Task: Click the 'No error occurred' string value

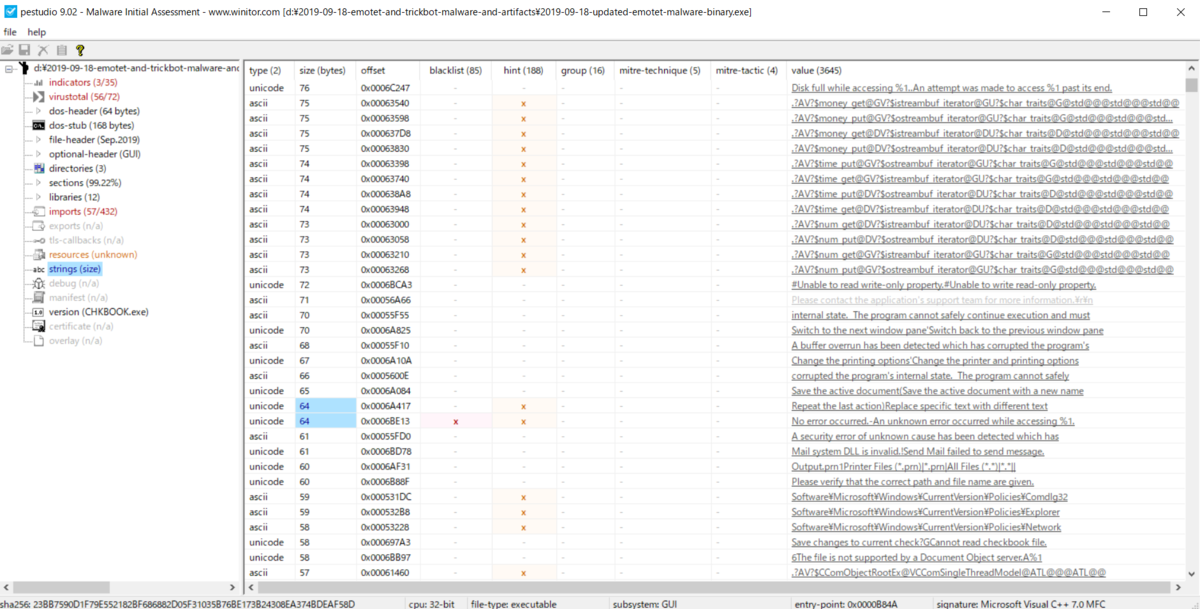Action: pos(933,421)
